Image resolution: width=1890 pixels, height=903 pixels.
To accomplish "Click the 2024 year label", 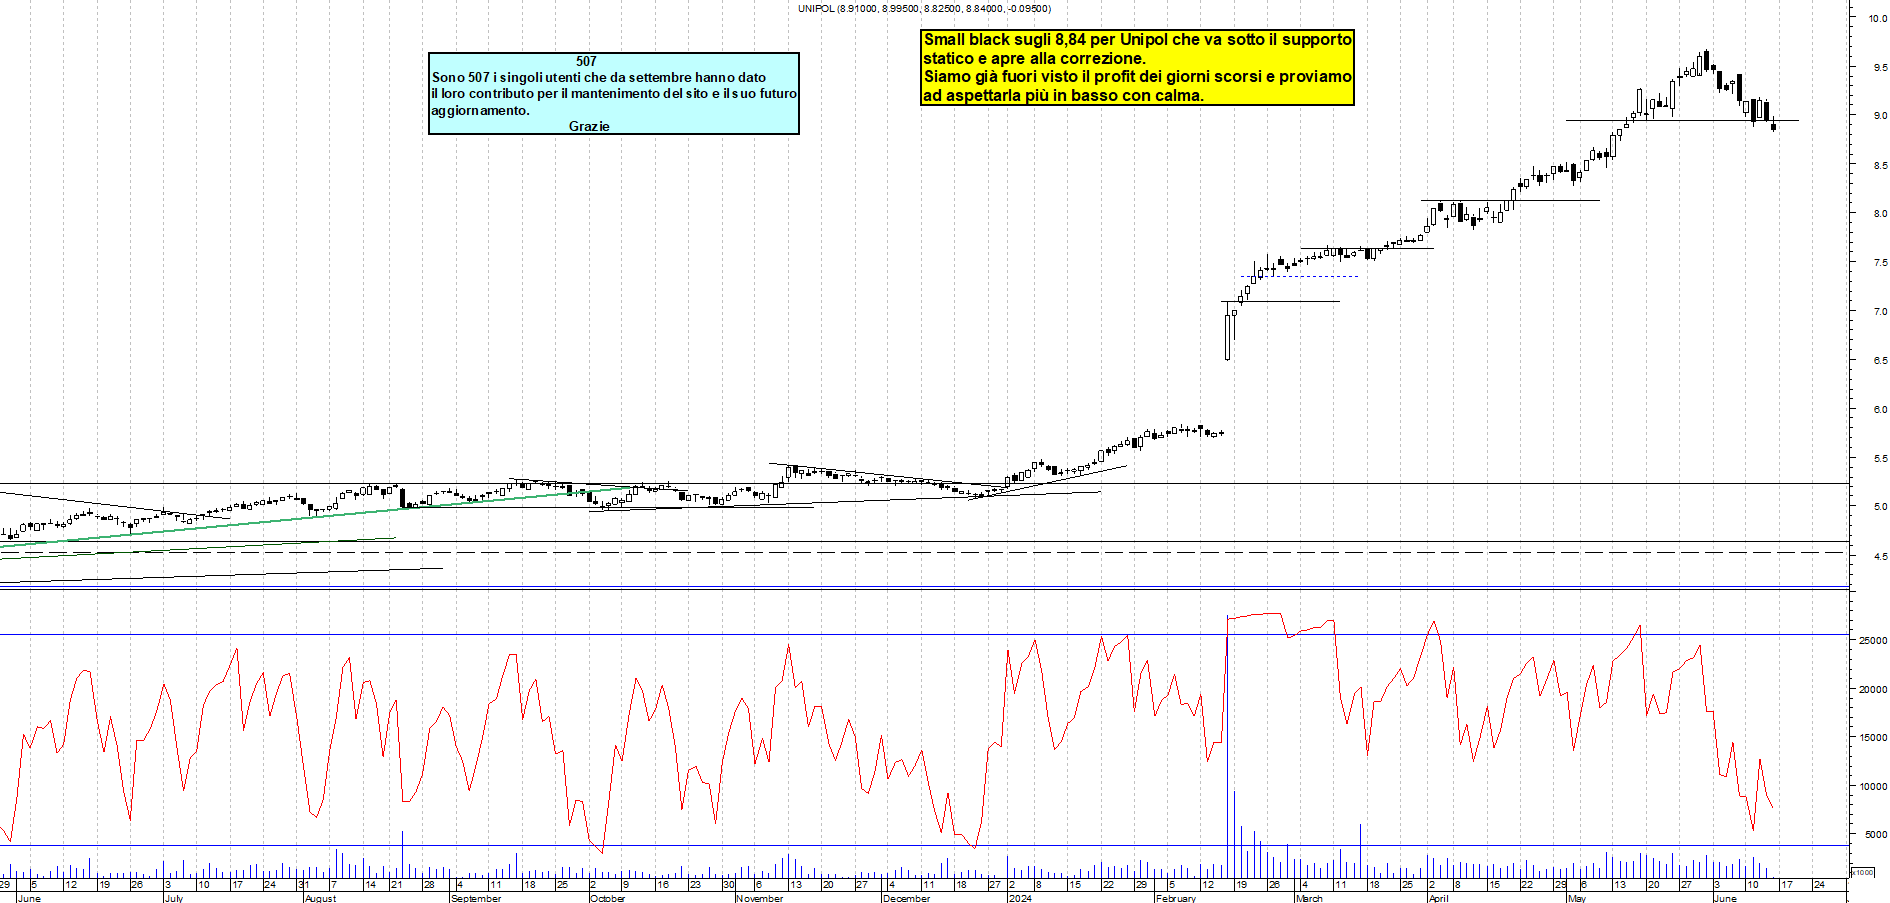I will pos(1020,898).
